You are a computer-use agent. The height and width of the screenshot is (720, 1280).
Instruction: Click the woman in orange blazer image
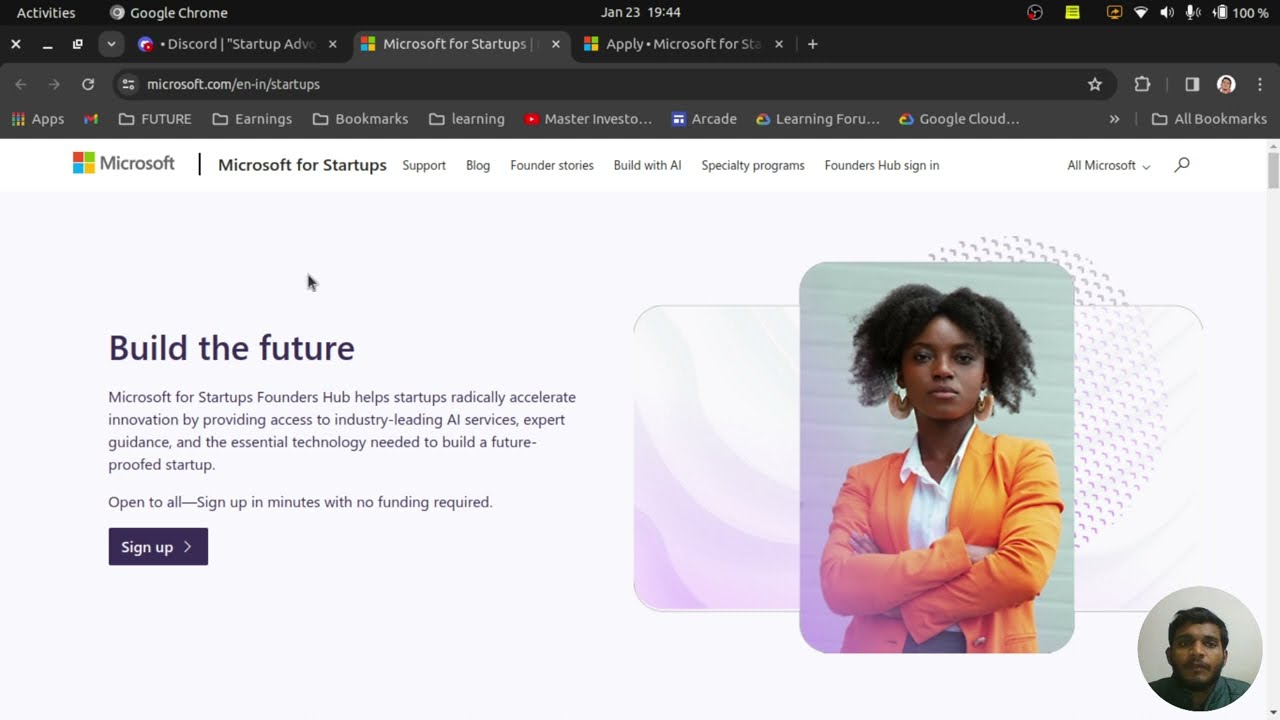click(x=937, y=457)
